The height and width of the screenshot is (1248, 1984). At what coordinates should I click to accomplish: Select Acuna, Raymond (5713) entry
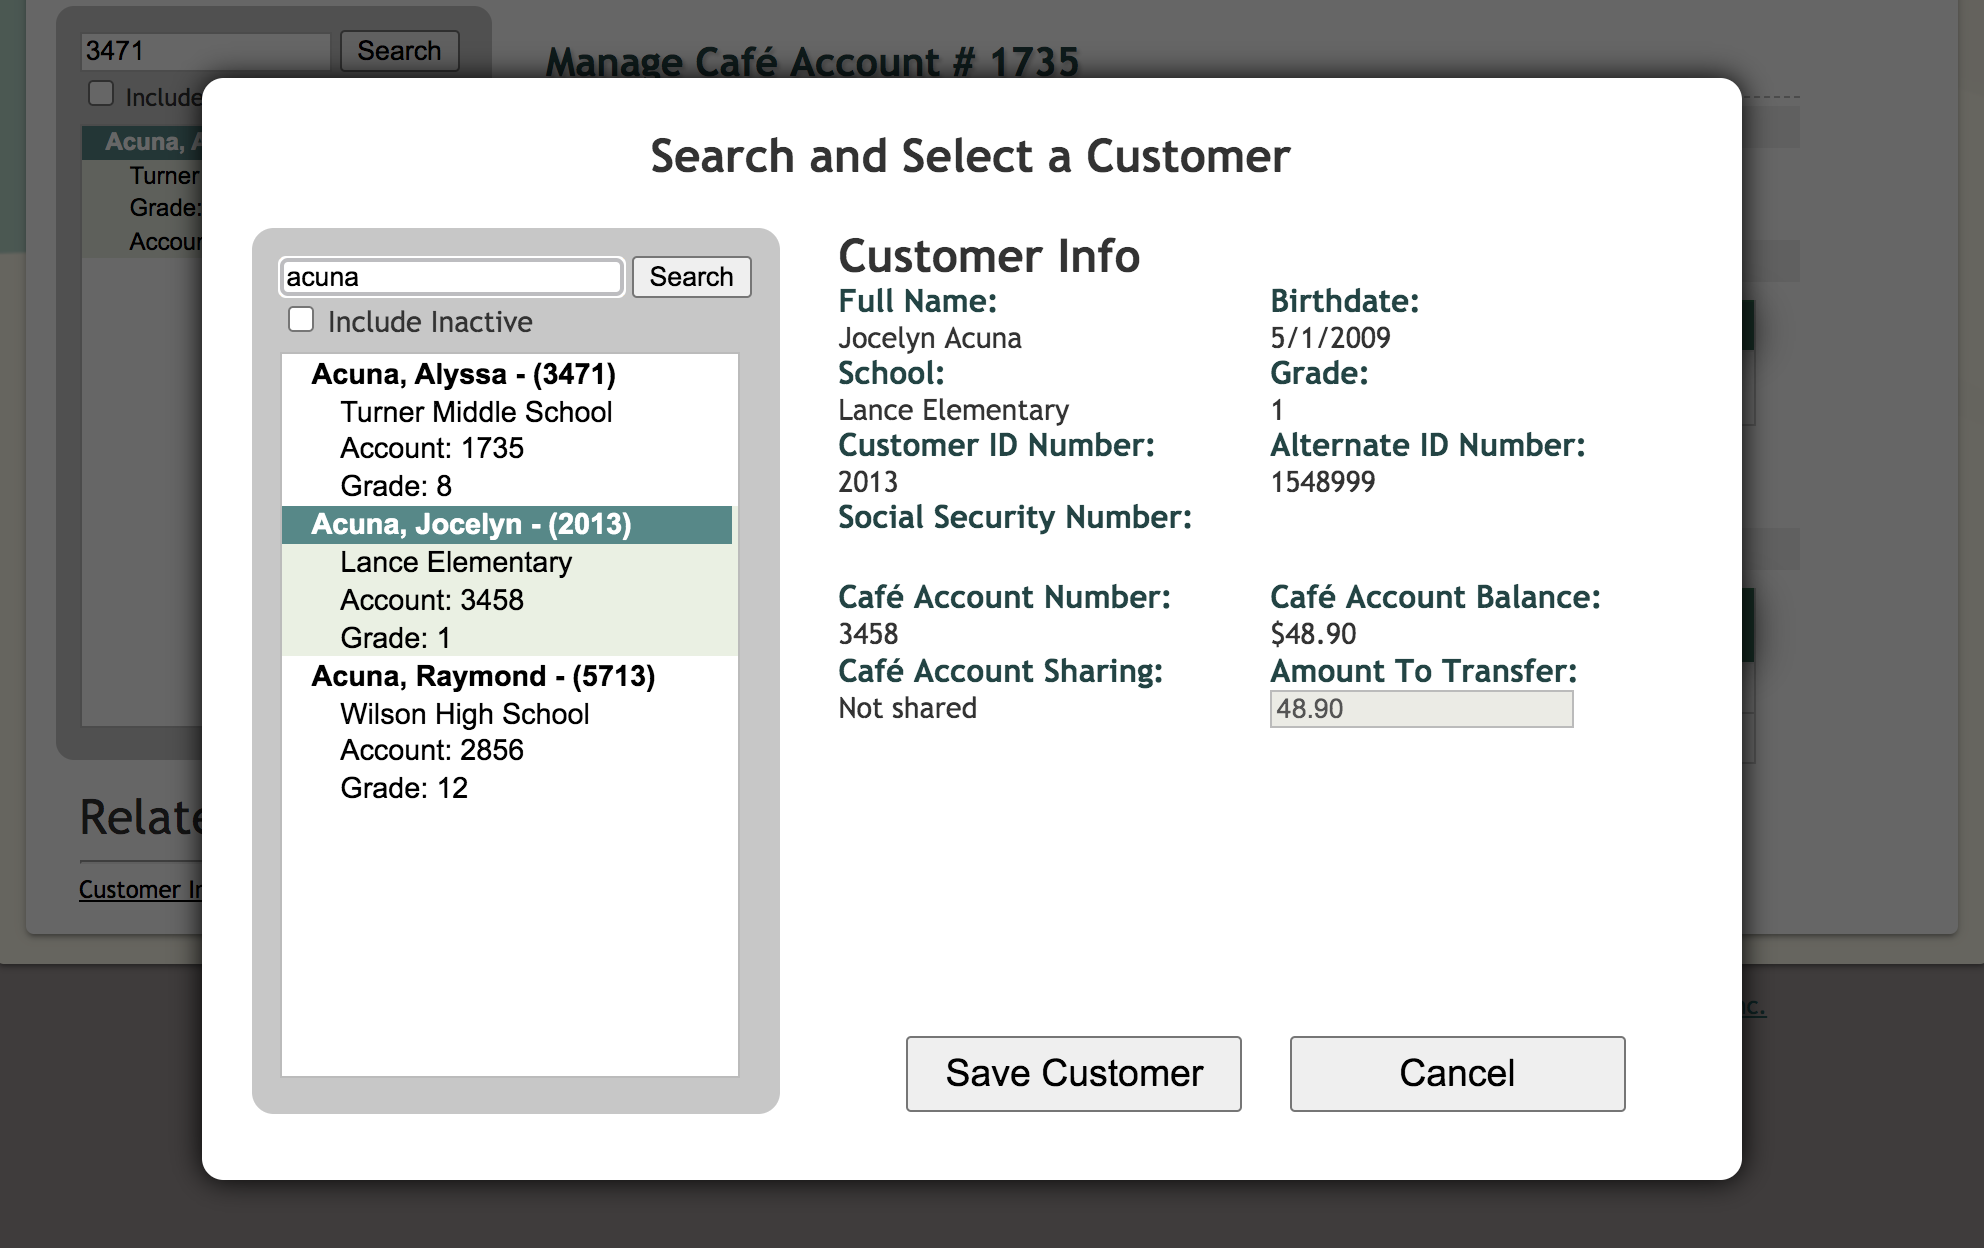point(483,676)
